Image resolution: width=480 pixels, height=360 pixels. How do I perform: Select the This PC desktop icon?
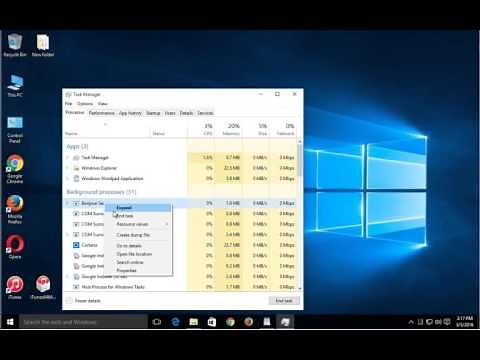[15, 86]
